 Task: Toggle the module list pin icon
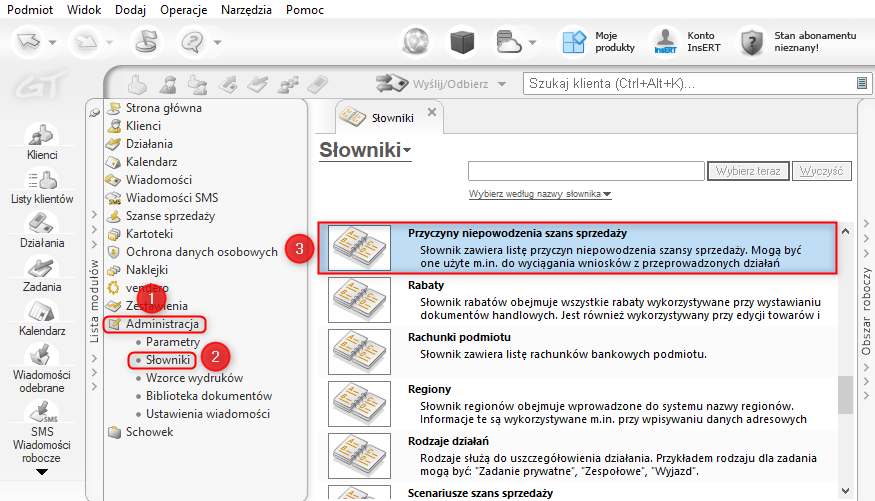click(94, 112)
